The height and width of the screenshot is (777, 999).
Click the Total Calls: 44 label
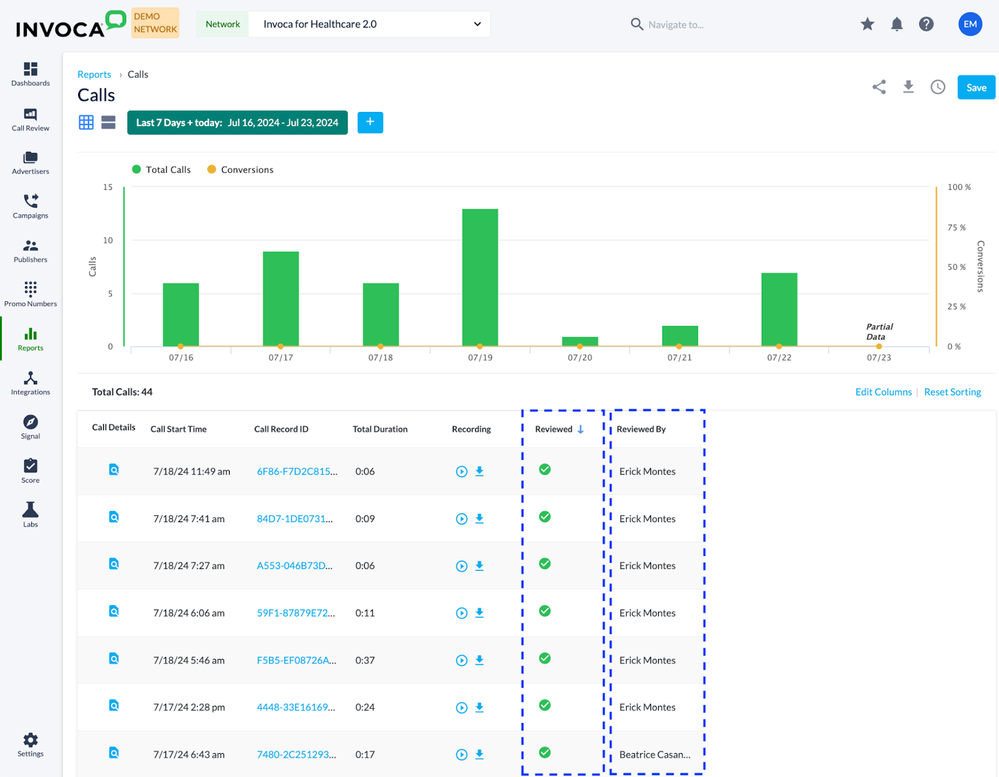122,392
